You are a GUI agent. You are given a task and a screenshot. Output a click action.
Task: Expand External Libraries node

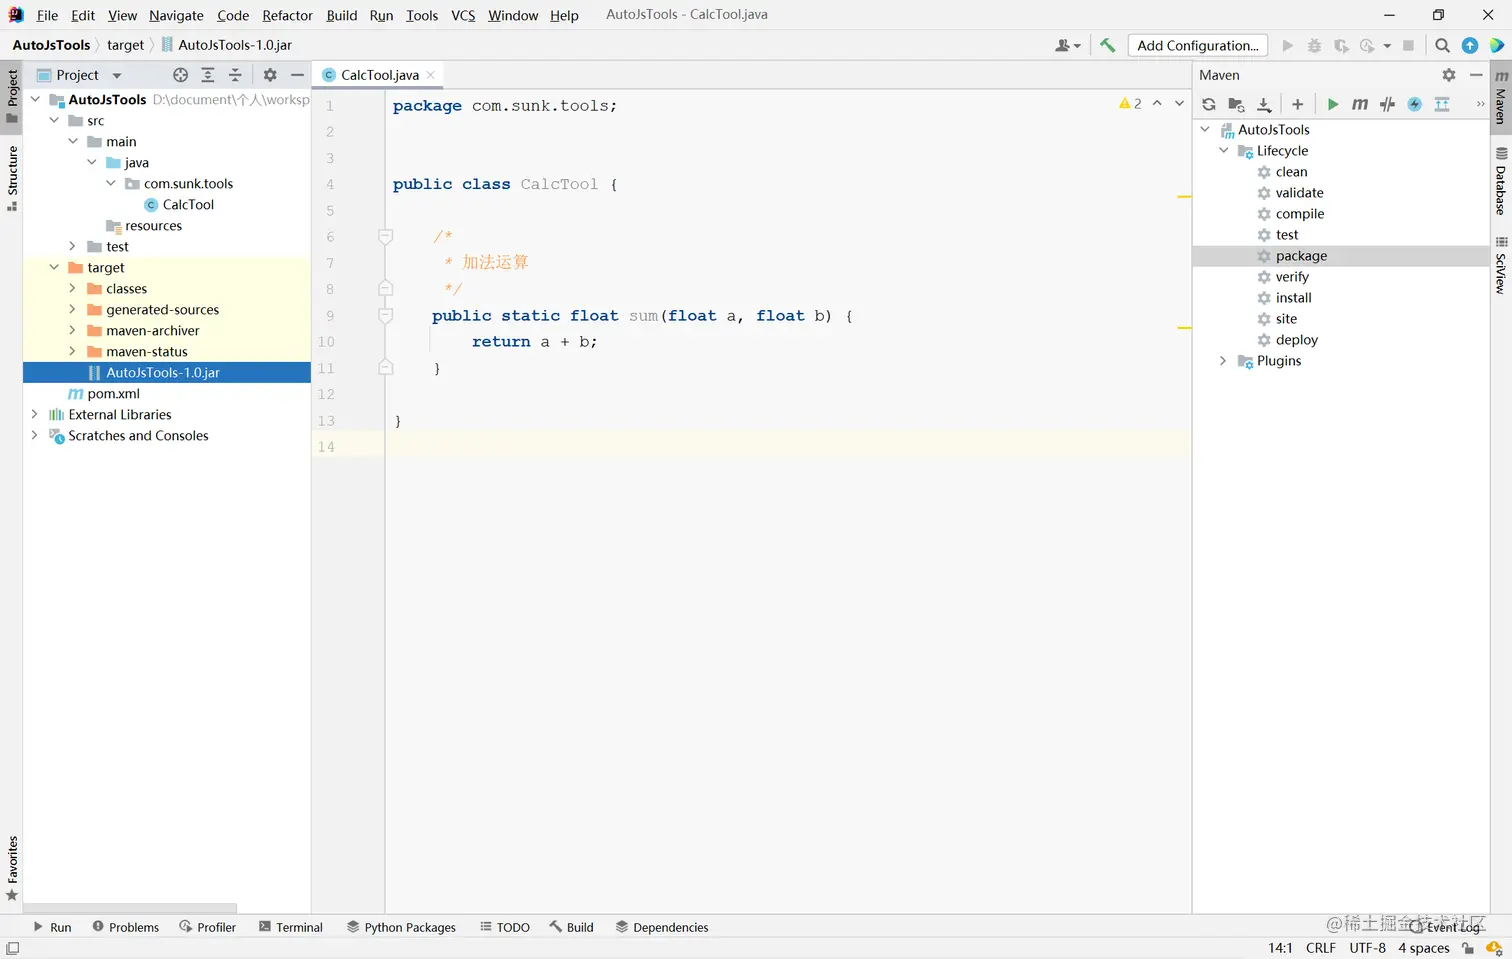coord(35,414)
